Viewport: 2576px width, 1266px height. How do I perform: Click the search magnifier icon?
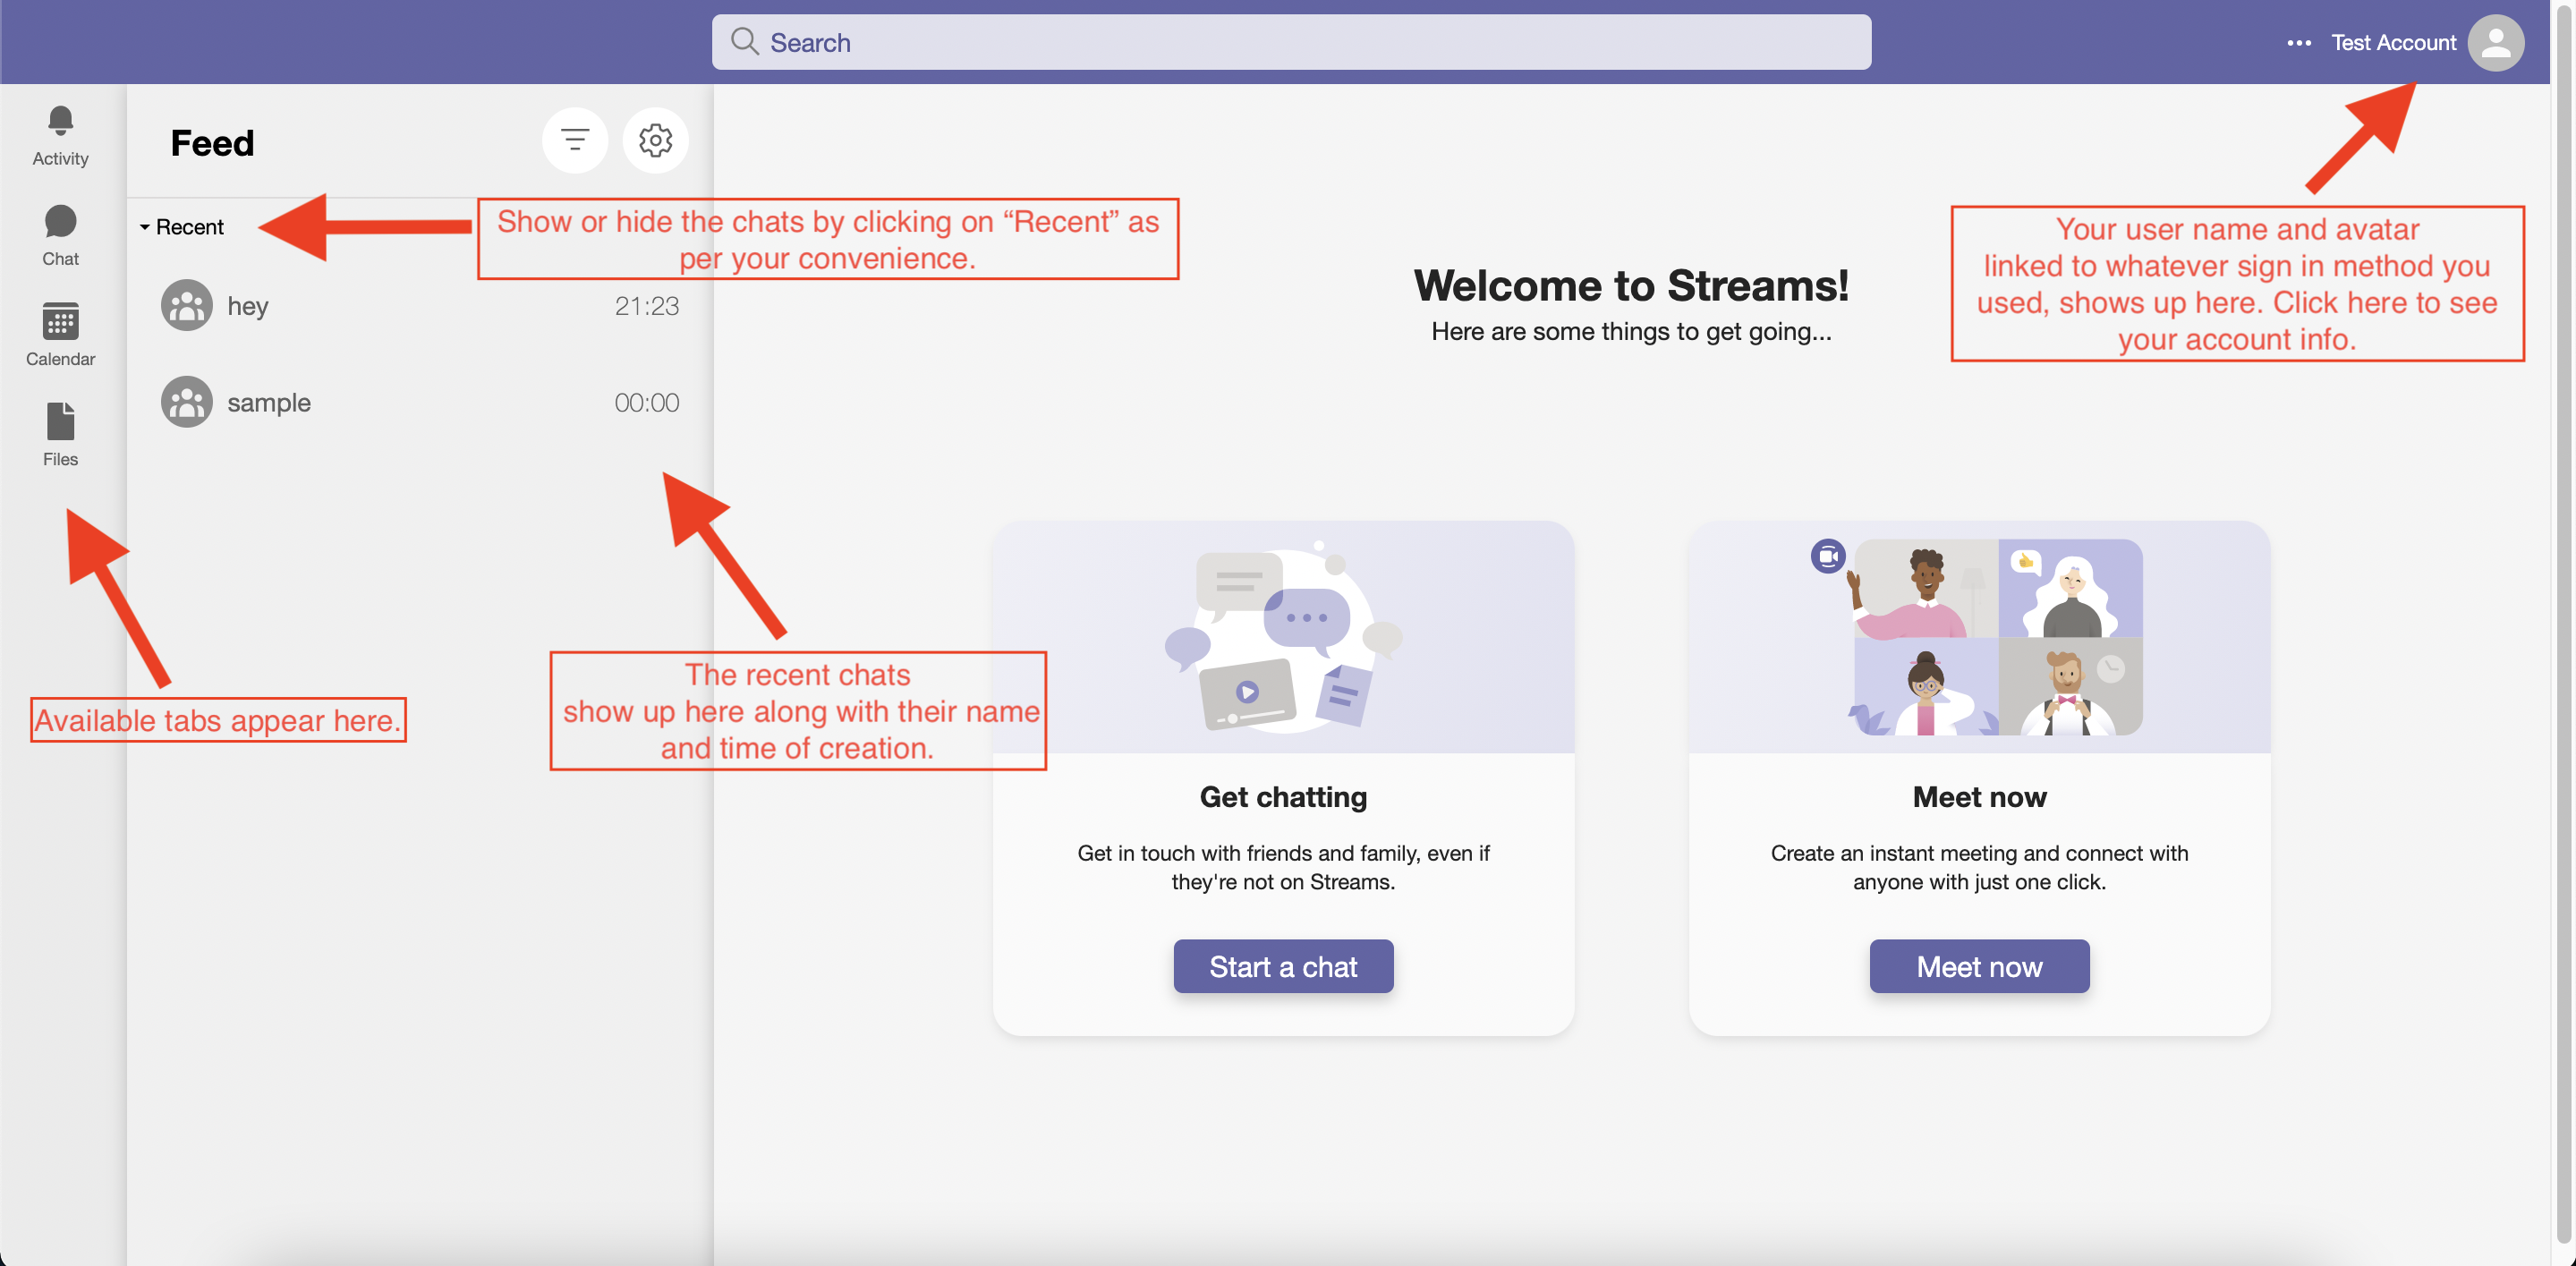click(744, 41)
